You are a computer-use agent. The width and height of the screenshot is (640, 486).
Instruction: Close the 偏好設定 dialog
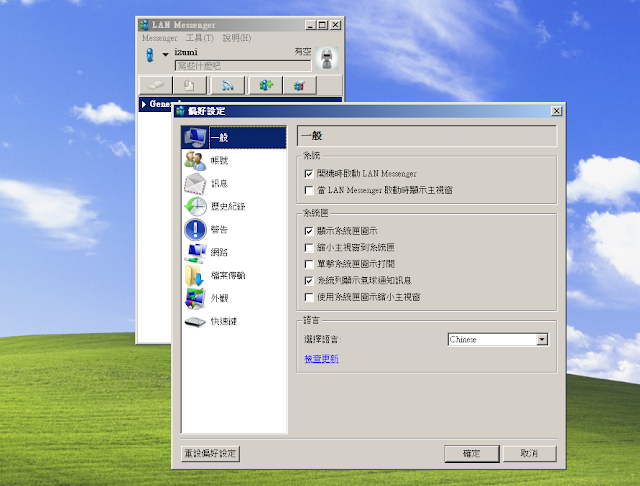point(556,111)
